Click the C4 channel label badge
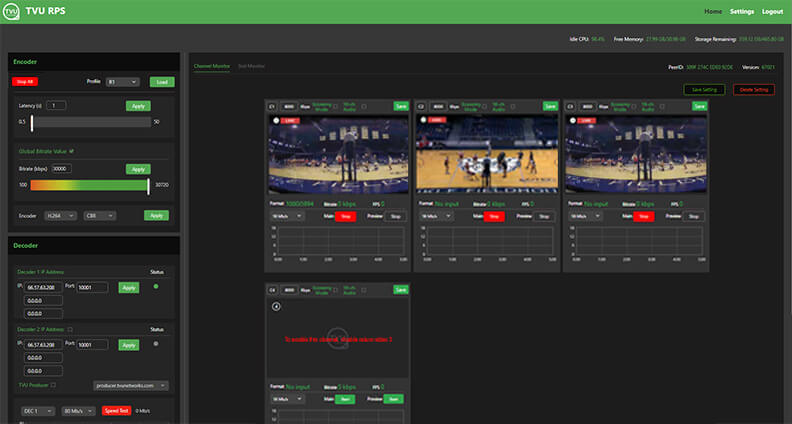Viewport: 792px width, 424px height. click(272, 290)
